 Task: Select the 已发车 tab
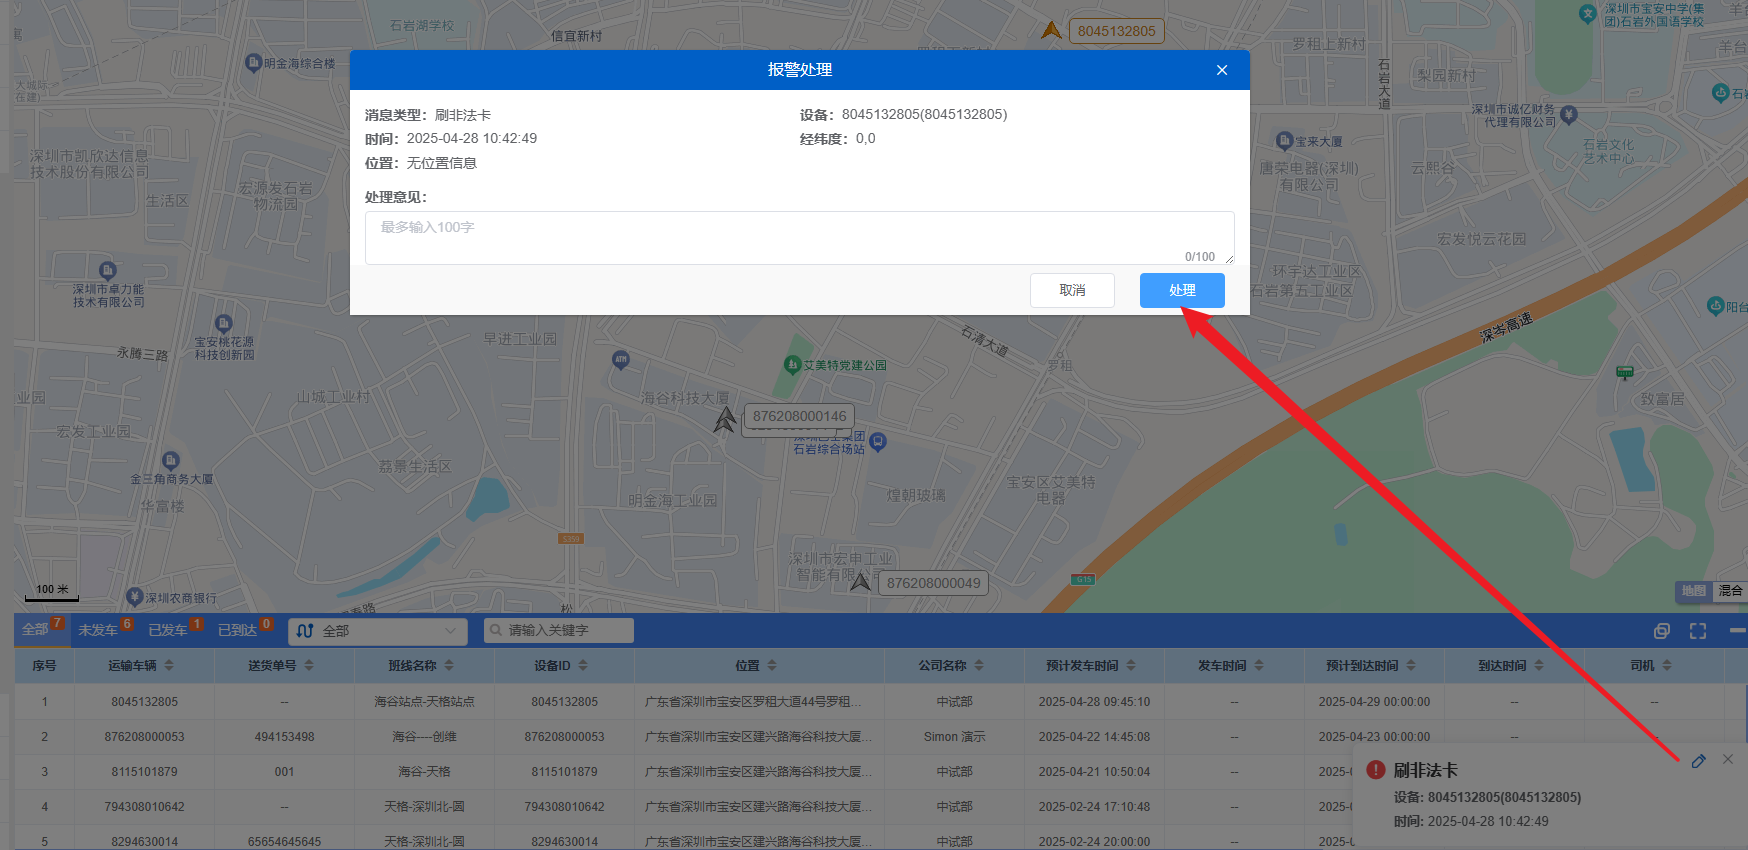tap(168, 630)
